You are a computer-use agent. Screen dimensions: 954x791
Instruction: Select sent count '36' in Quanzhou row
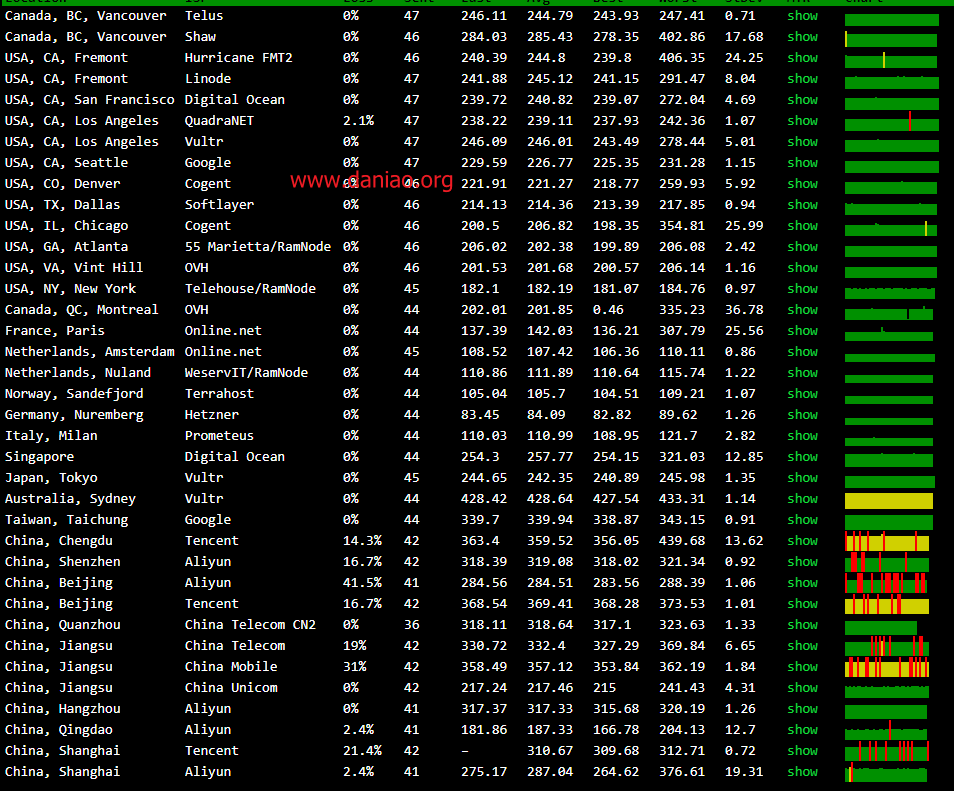pos(412,624)
